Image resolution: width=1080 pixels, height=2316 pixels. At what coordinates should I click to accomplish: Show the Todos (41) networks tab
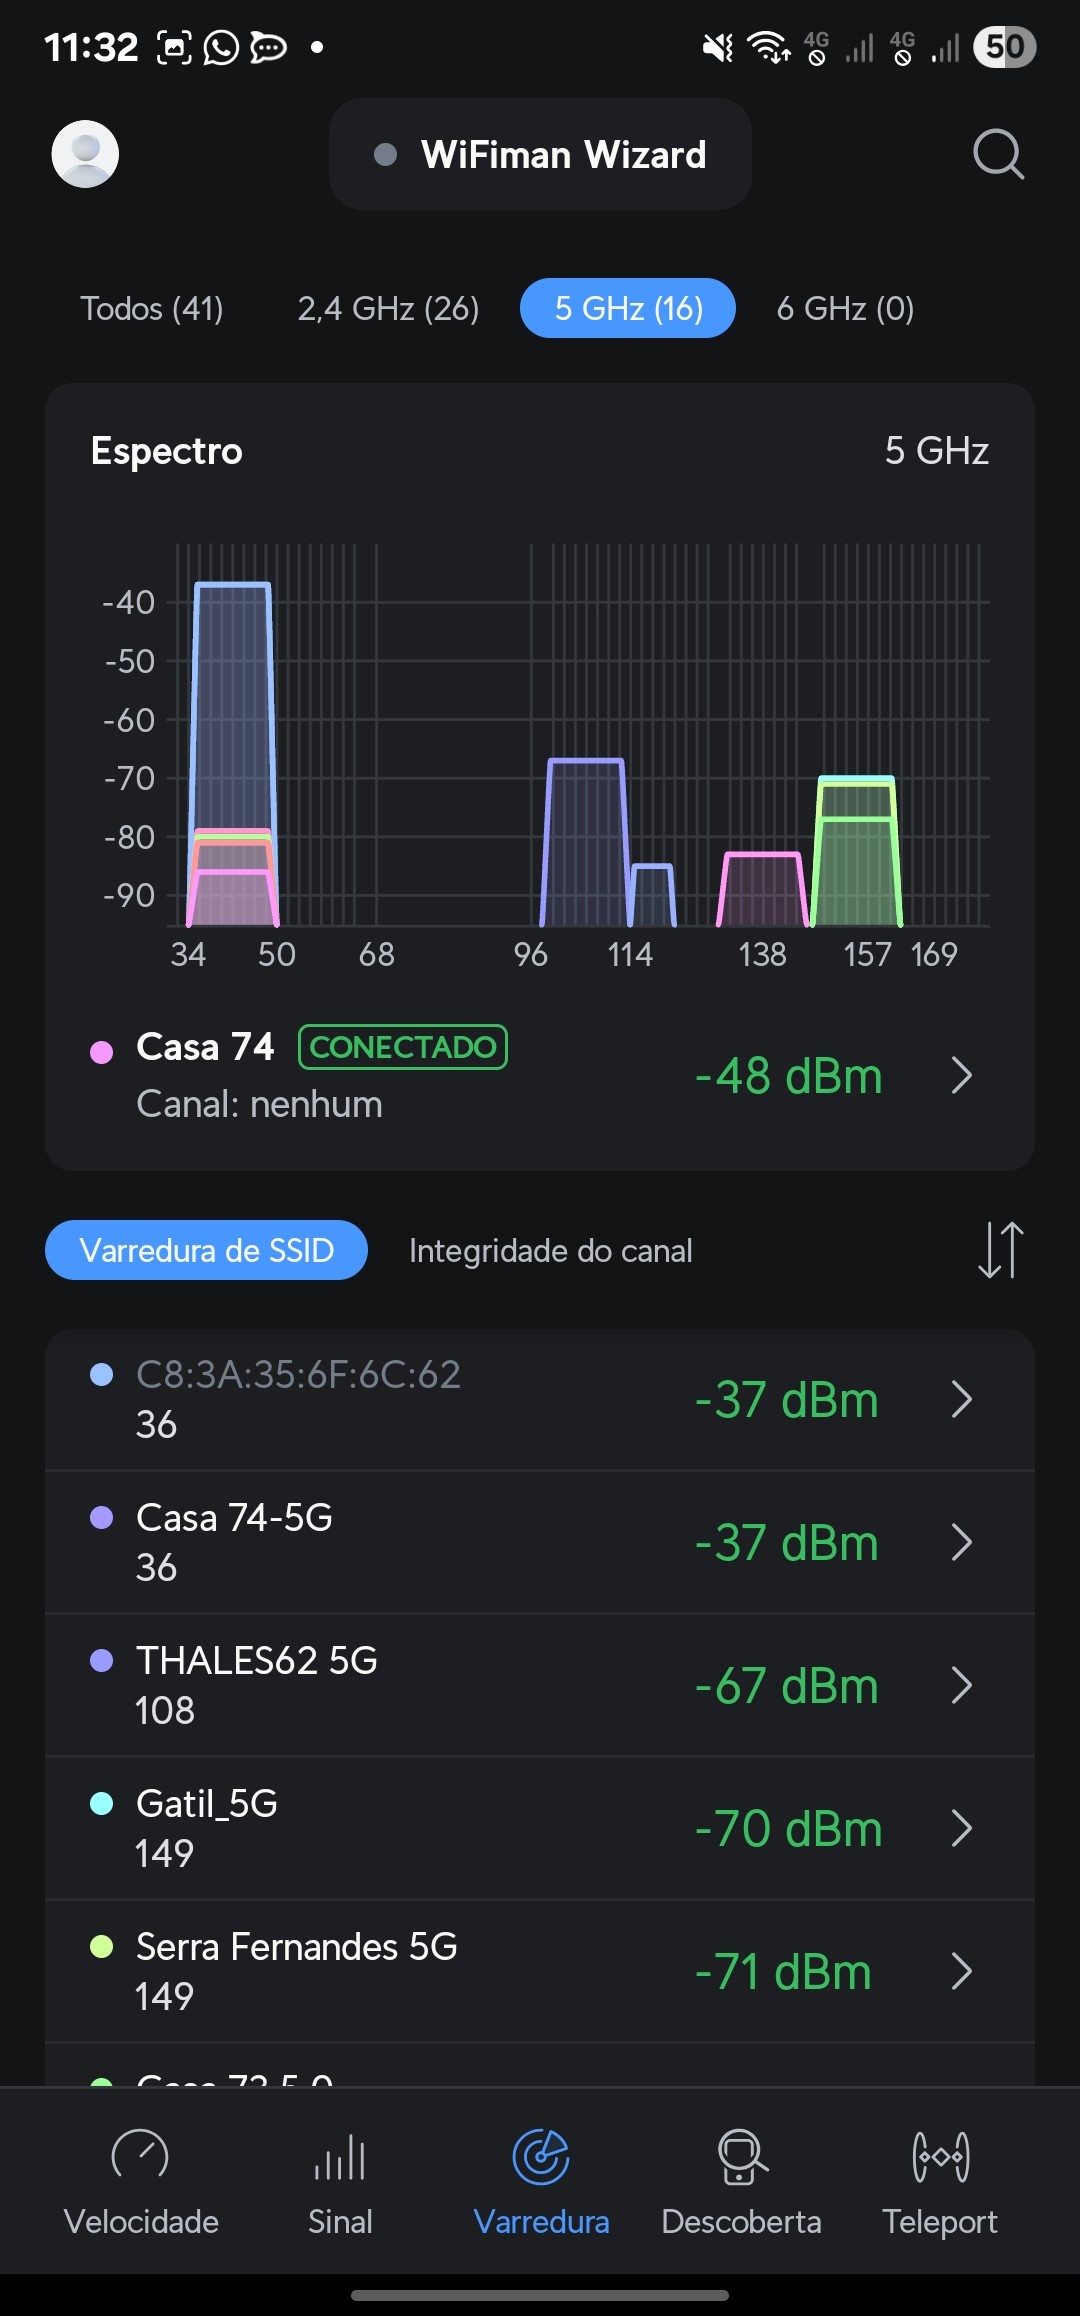click(x=152, y=308)
